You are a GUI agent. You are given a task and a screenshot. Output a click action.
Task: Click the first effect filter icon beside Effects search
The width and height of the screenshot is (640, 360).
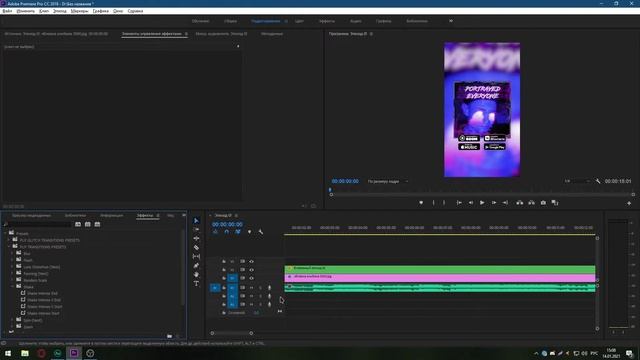pyautogui.click(x=78, y=224)
